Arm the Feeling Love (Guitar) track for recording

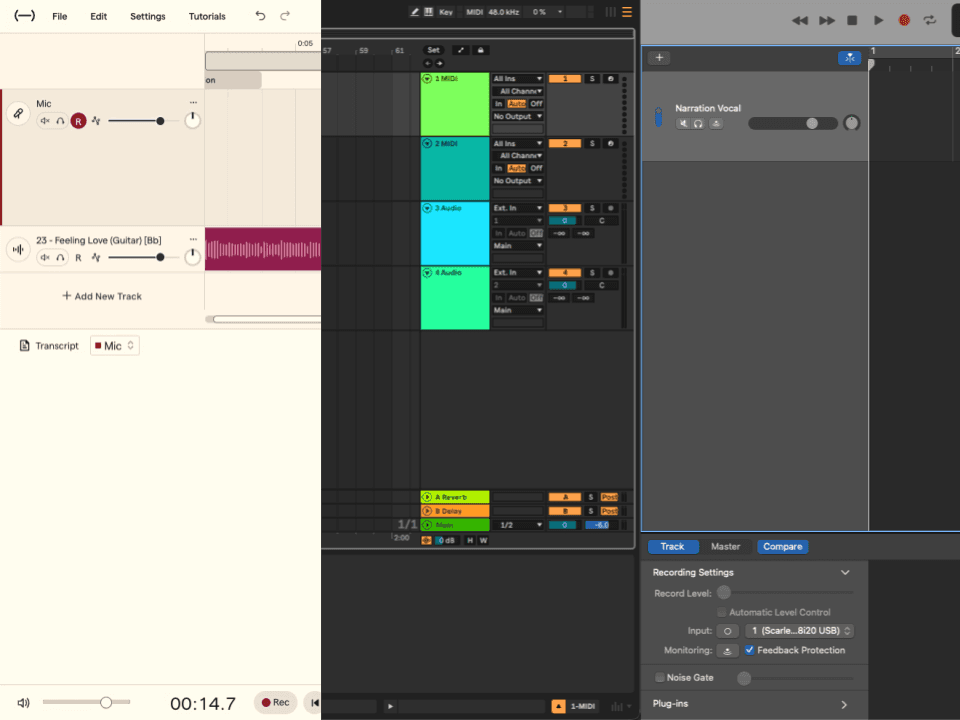click(x=78, y=258)
